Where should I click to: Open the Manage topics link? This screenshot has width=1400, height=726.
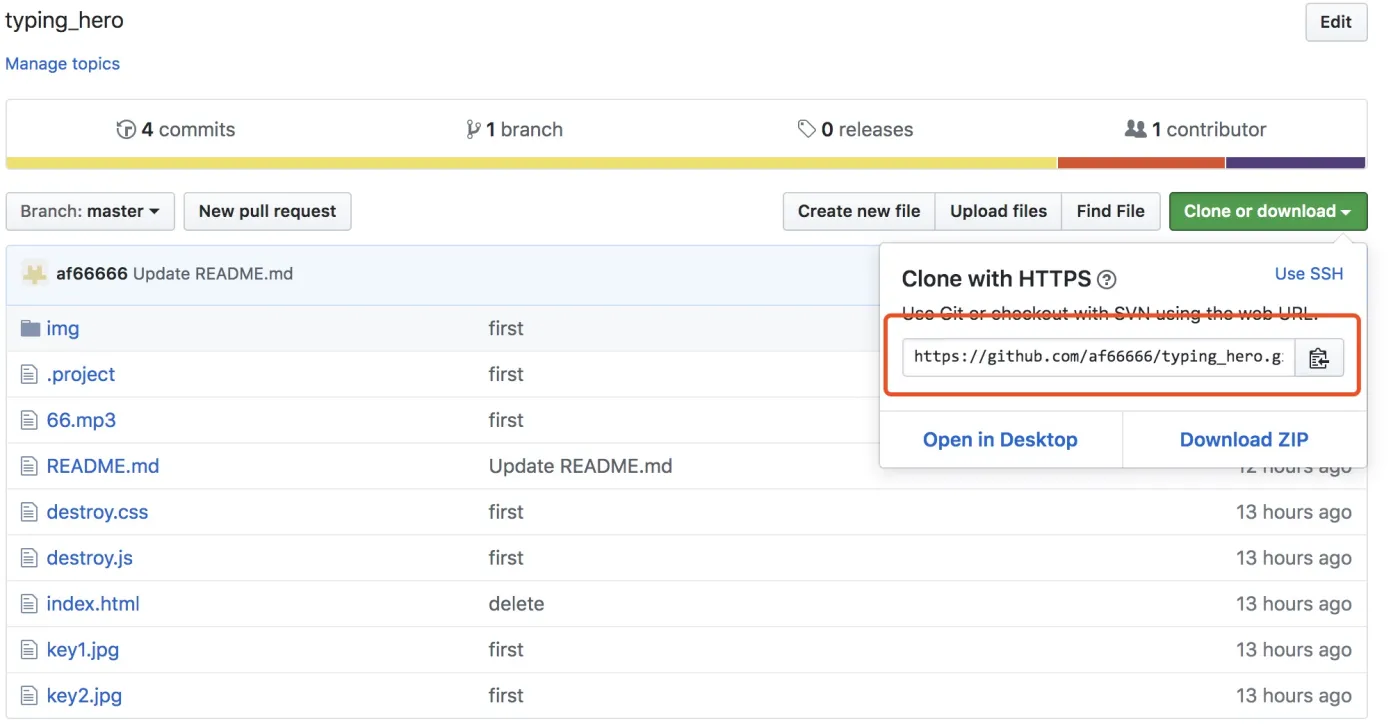[x=63, y=64]
